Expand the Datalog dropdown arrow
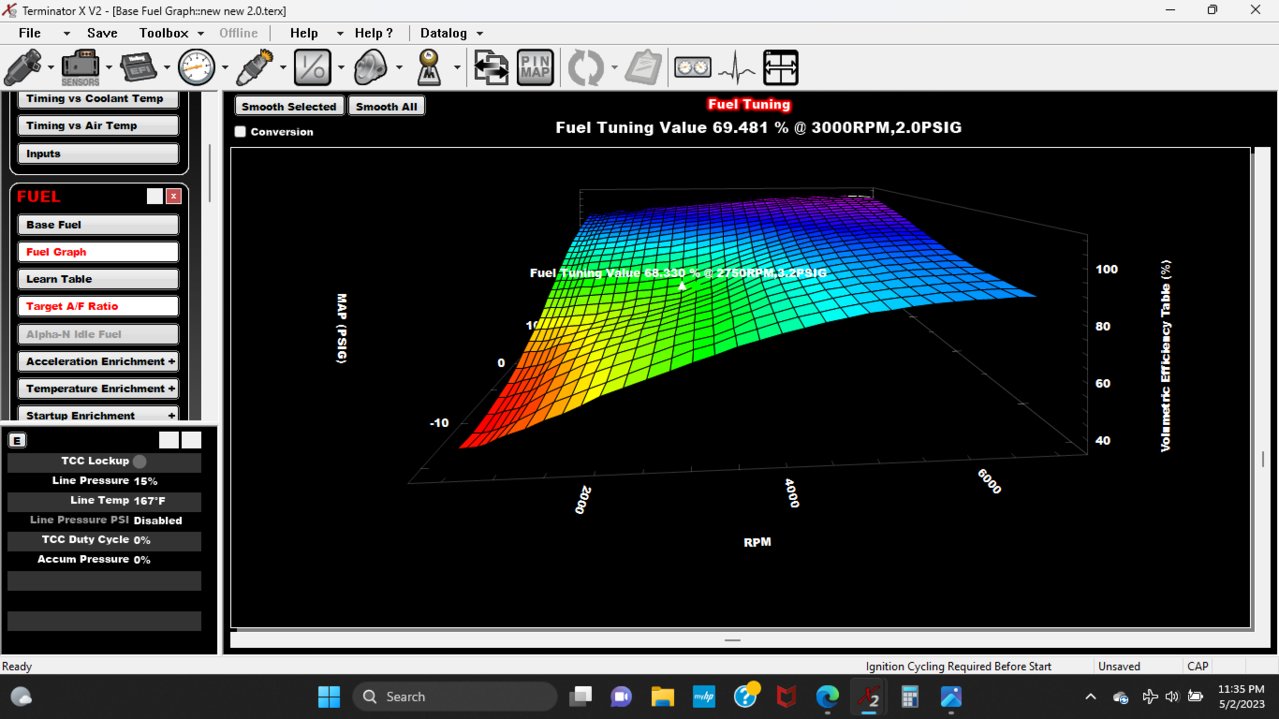The image size is (1279, 719). pyautogui.click(x=479, y=33)
